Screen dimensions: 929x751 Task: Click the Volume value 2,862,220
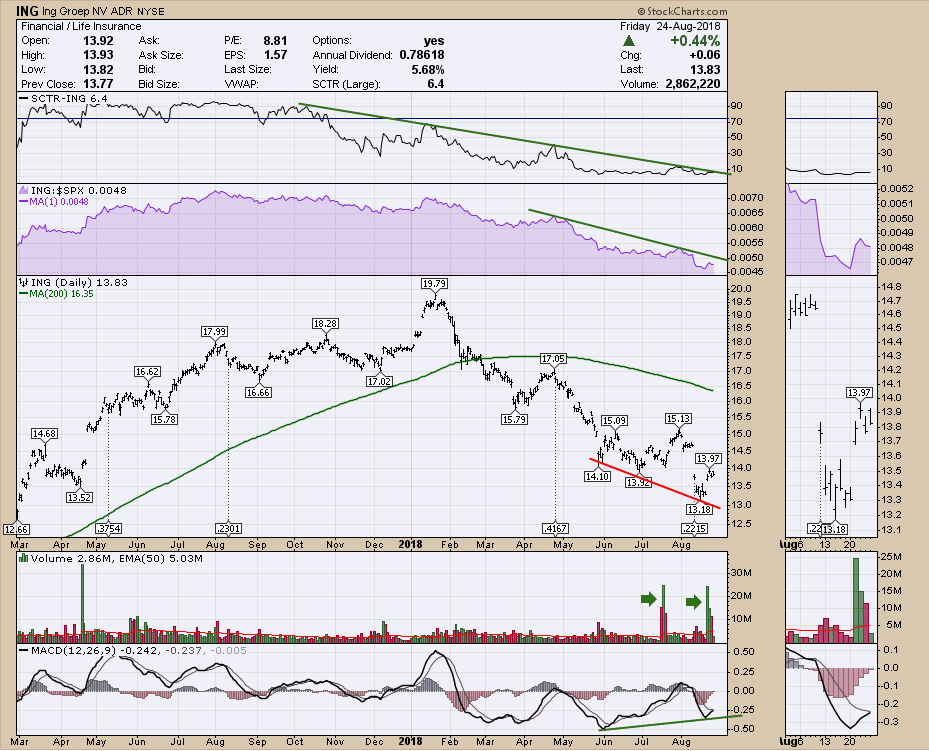[x=693, y=84]
